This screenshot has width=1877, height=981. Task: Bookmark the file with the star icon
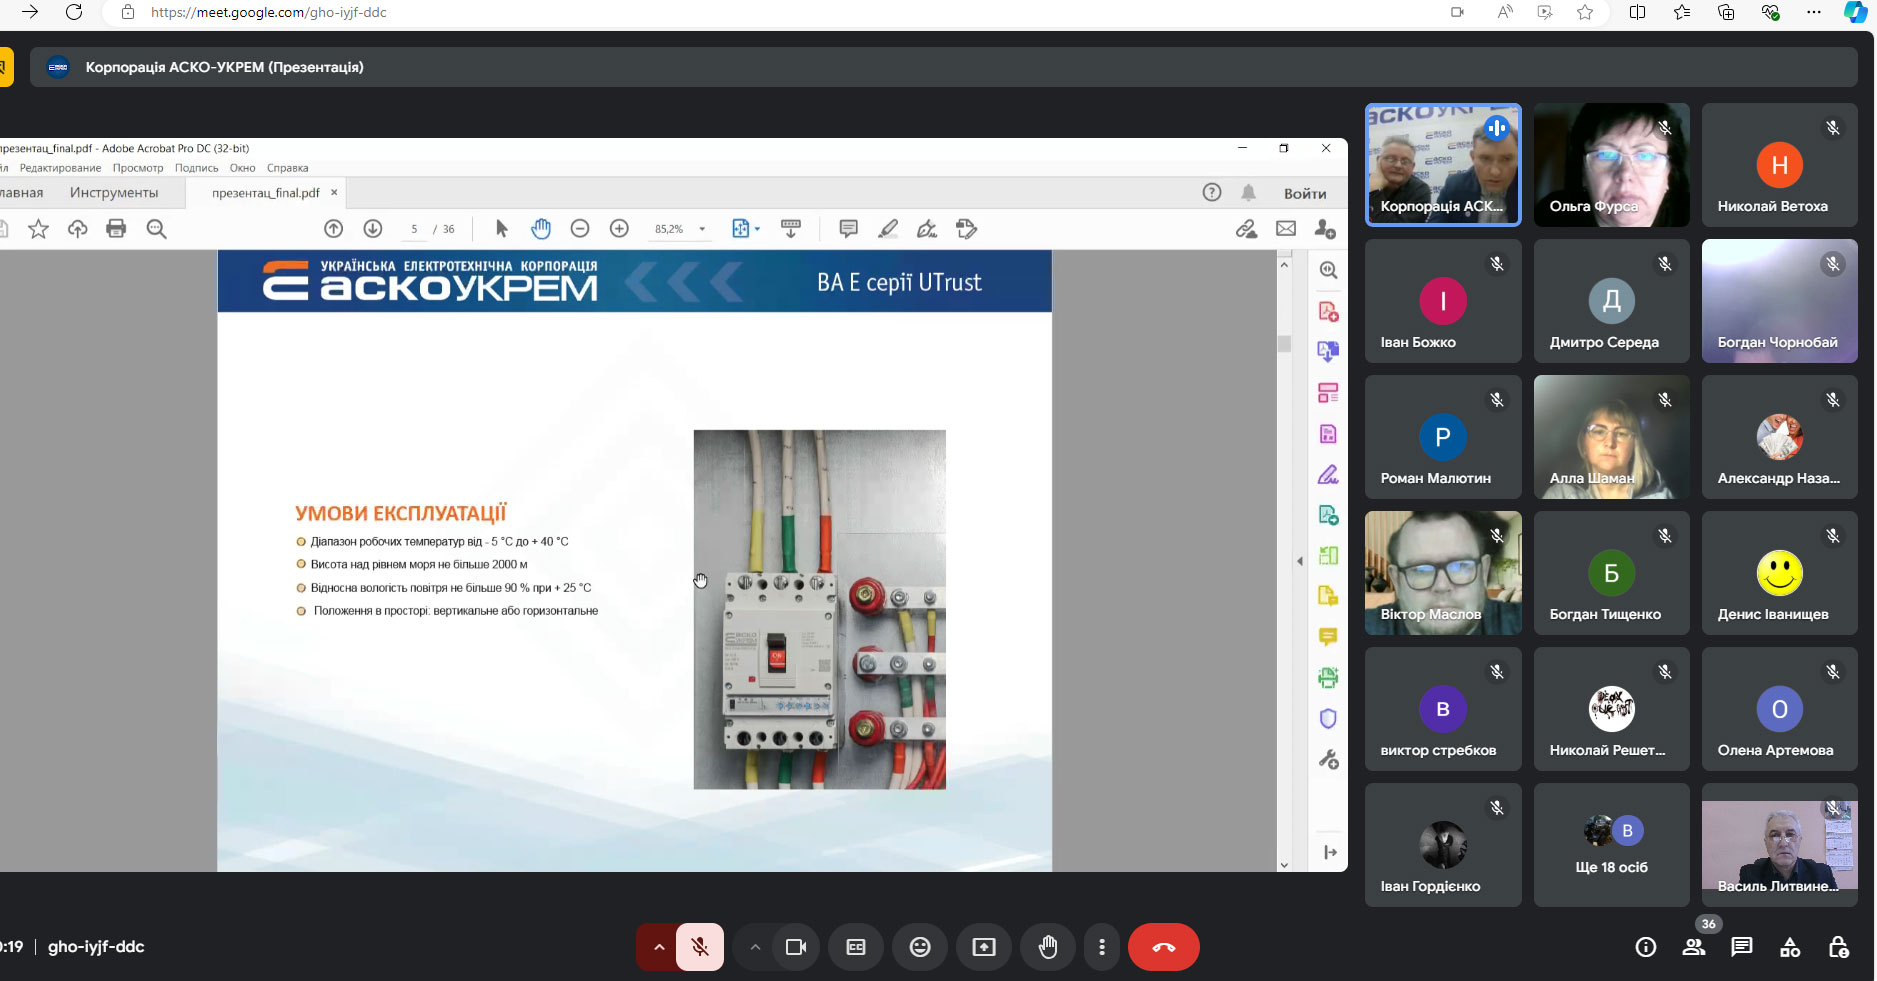coord(38,229)
